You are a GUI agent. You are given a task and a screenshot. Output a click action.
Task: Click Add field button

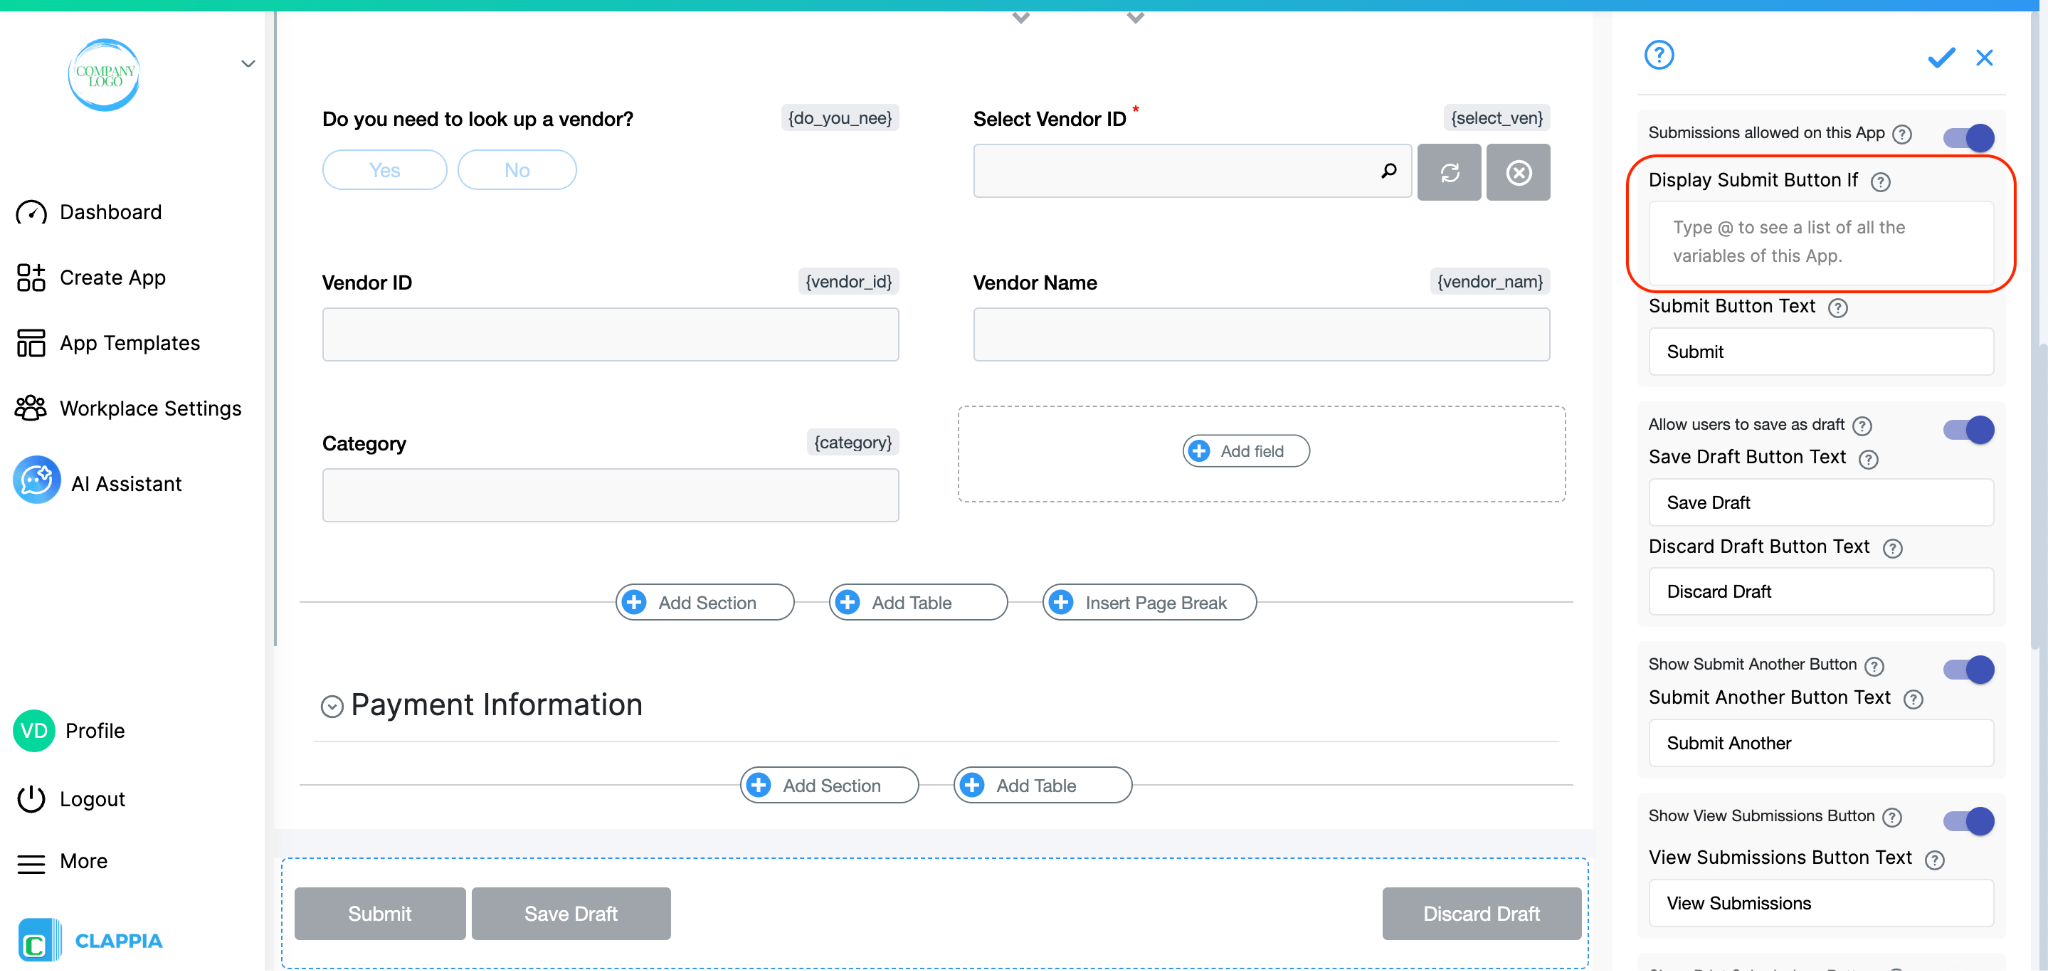[1246, 451]
